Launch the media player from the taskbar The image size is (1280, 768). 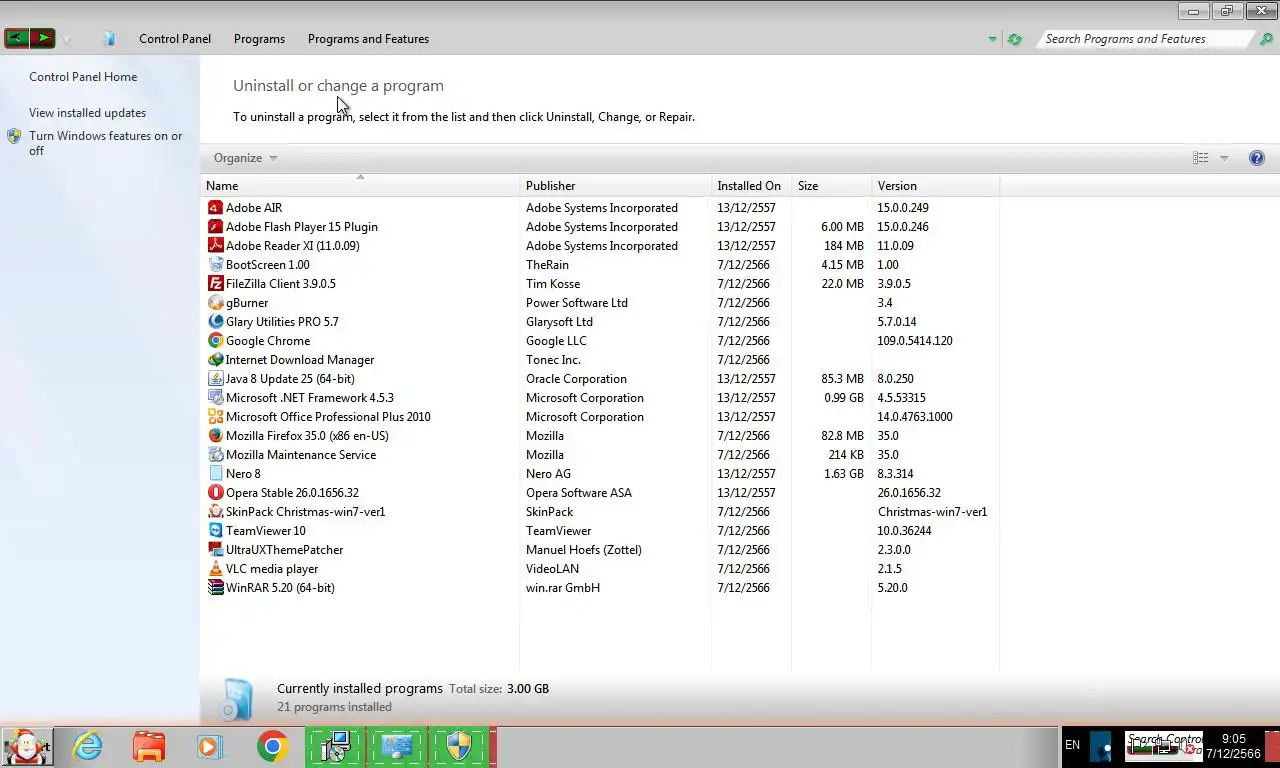pyautogui.click(x=209, y=746)
